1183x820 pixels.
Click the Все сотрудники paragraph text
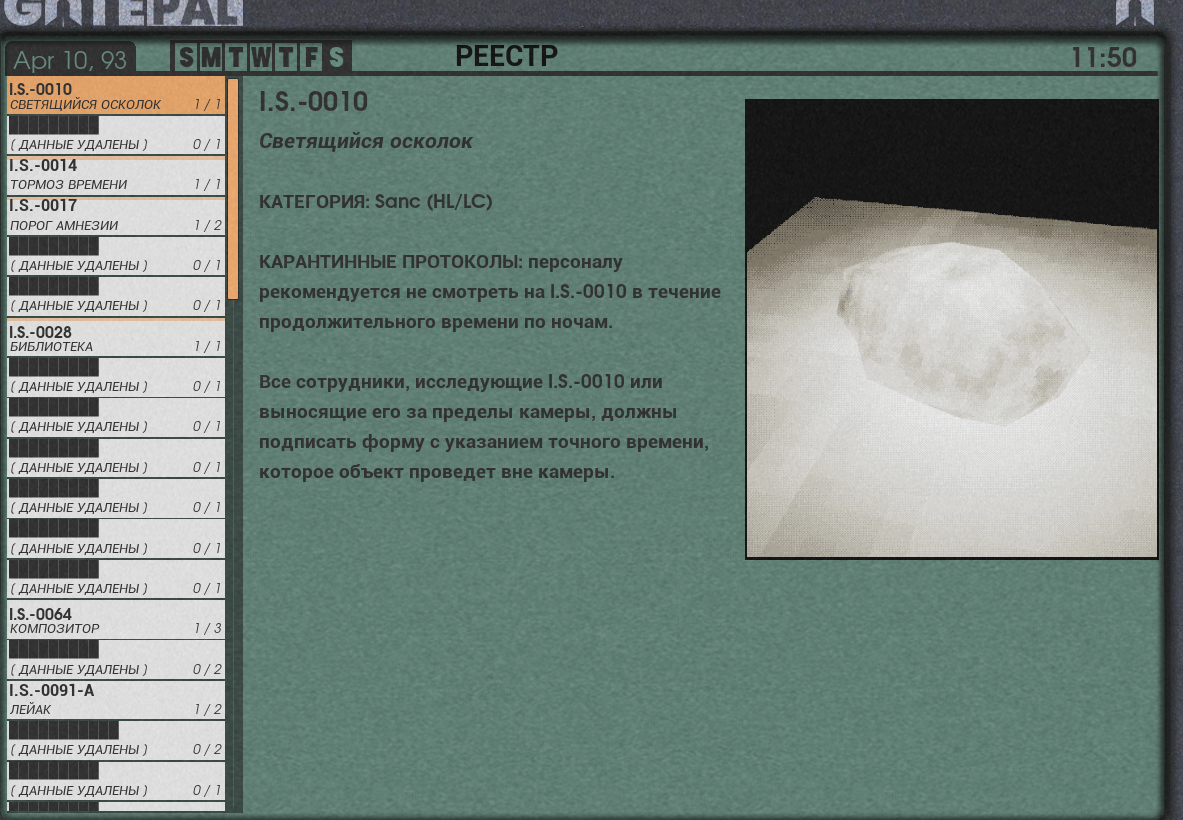click(x=484, y=427)
